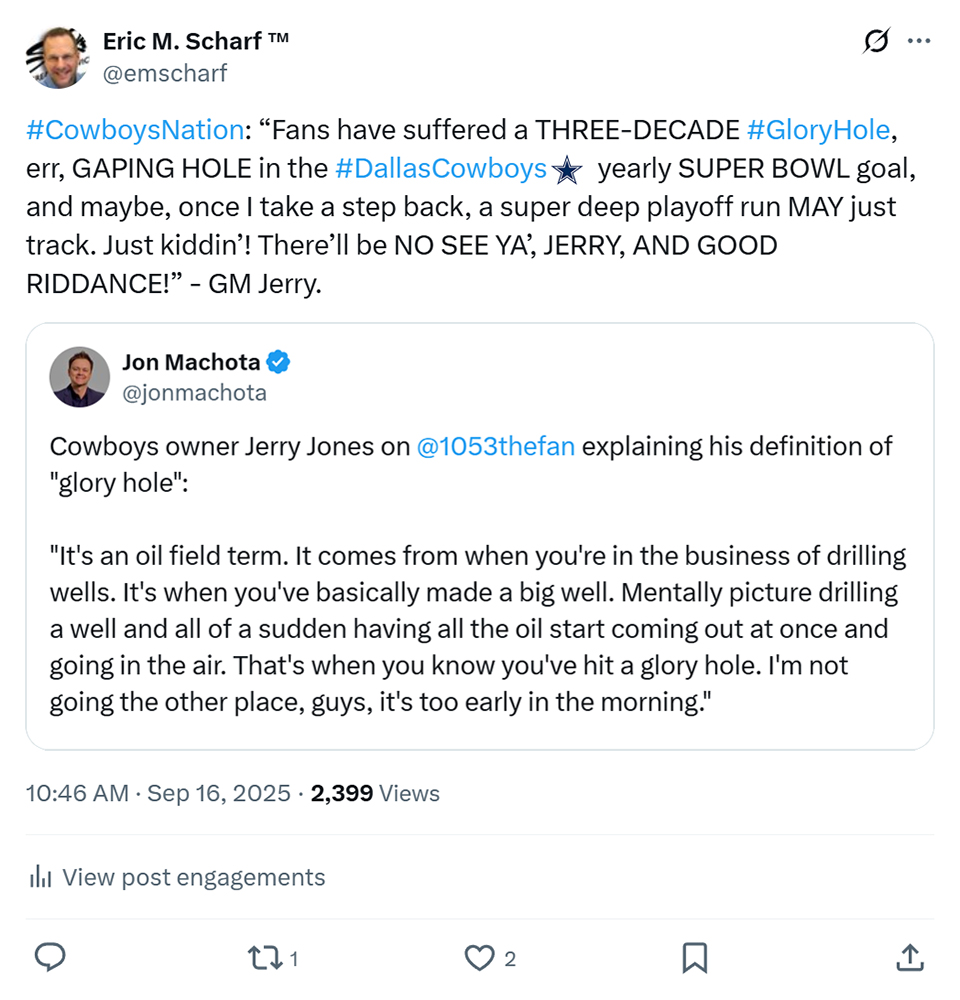This screenshot has width=960, height=1000.
Task: Open the three-dot more options menu
Action: (918, 42)
